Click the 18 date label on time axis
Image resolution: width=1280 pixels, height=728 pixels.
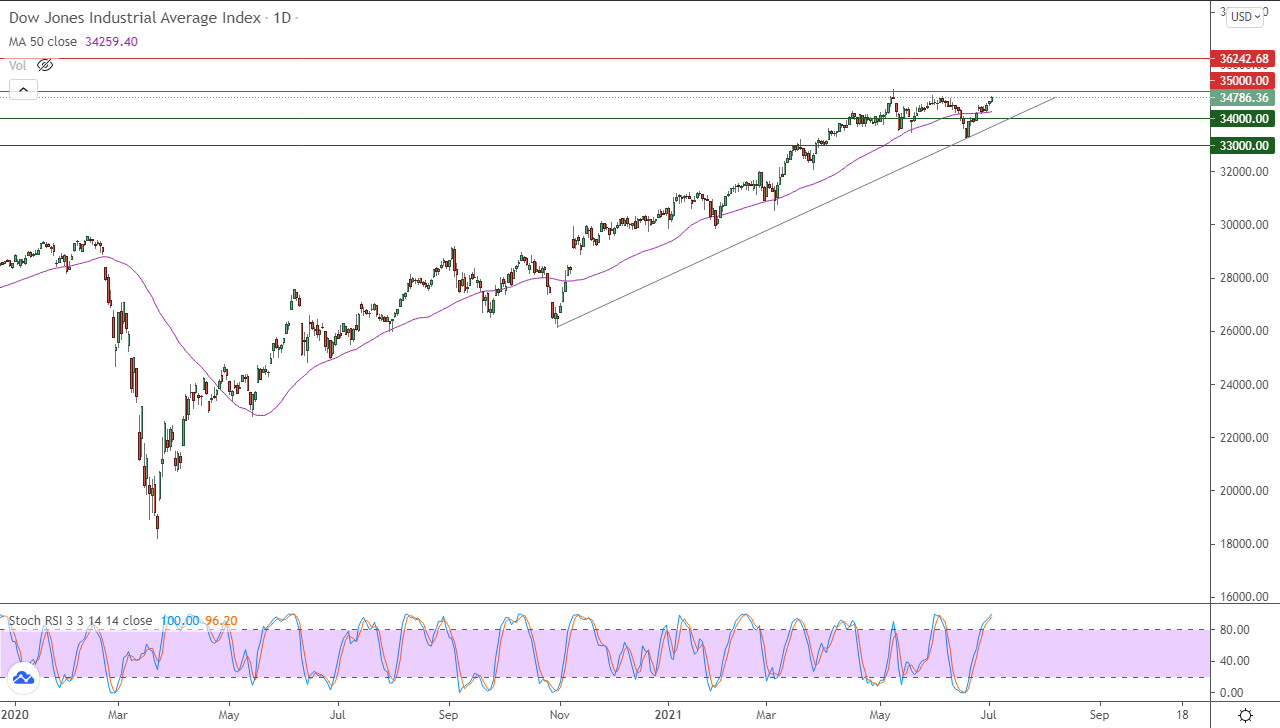(x=1182, y=715)
